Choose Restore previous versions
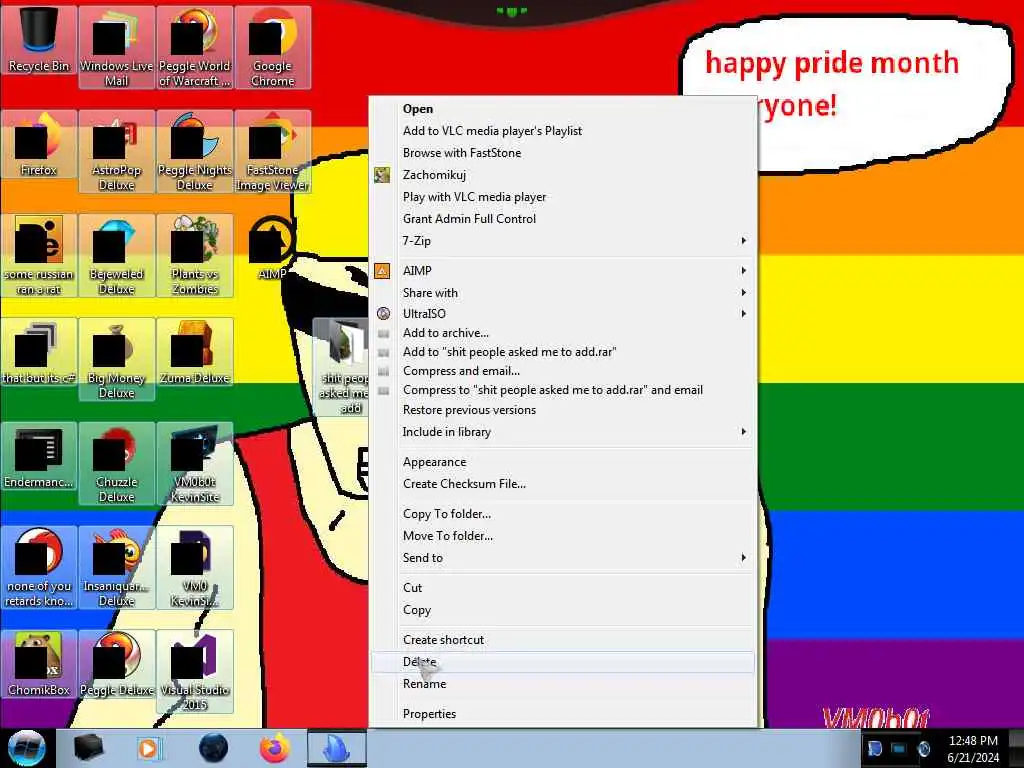Viewport: 1024px width, 768px height. coord(563,409)
